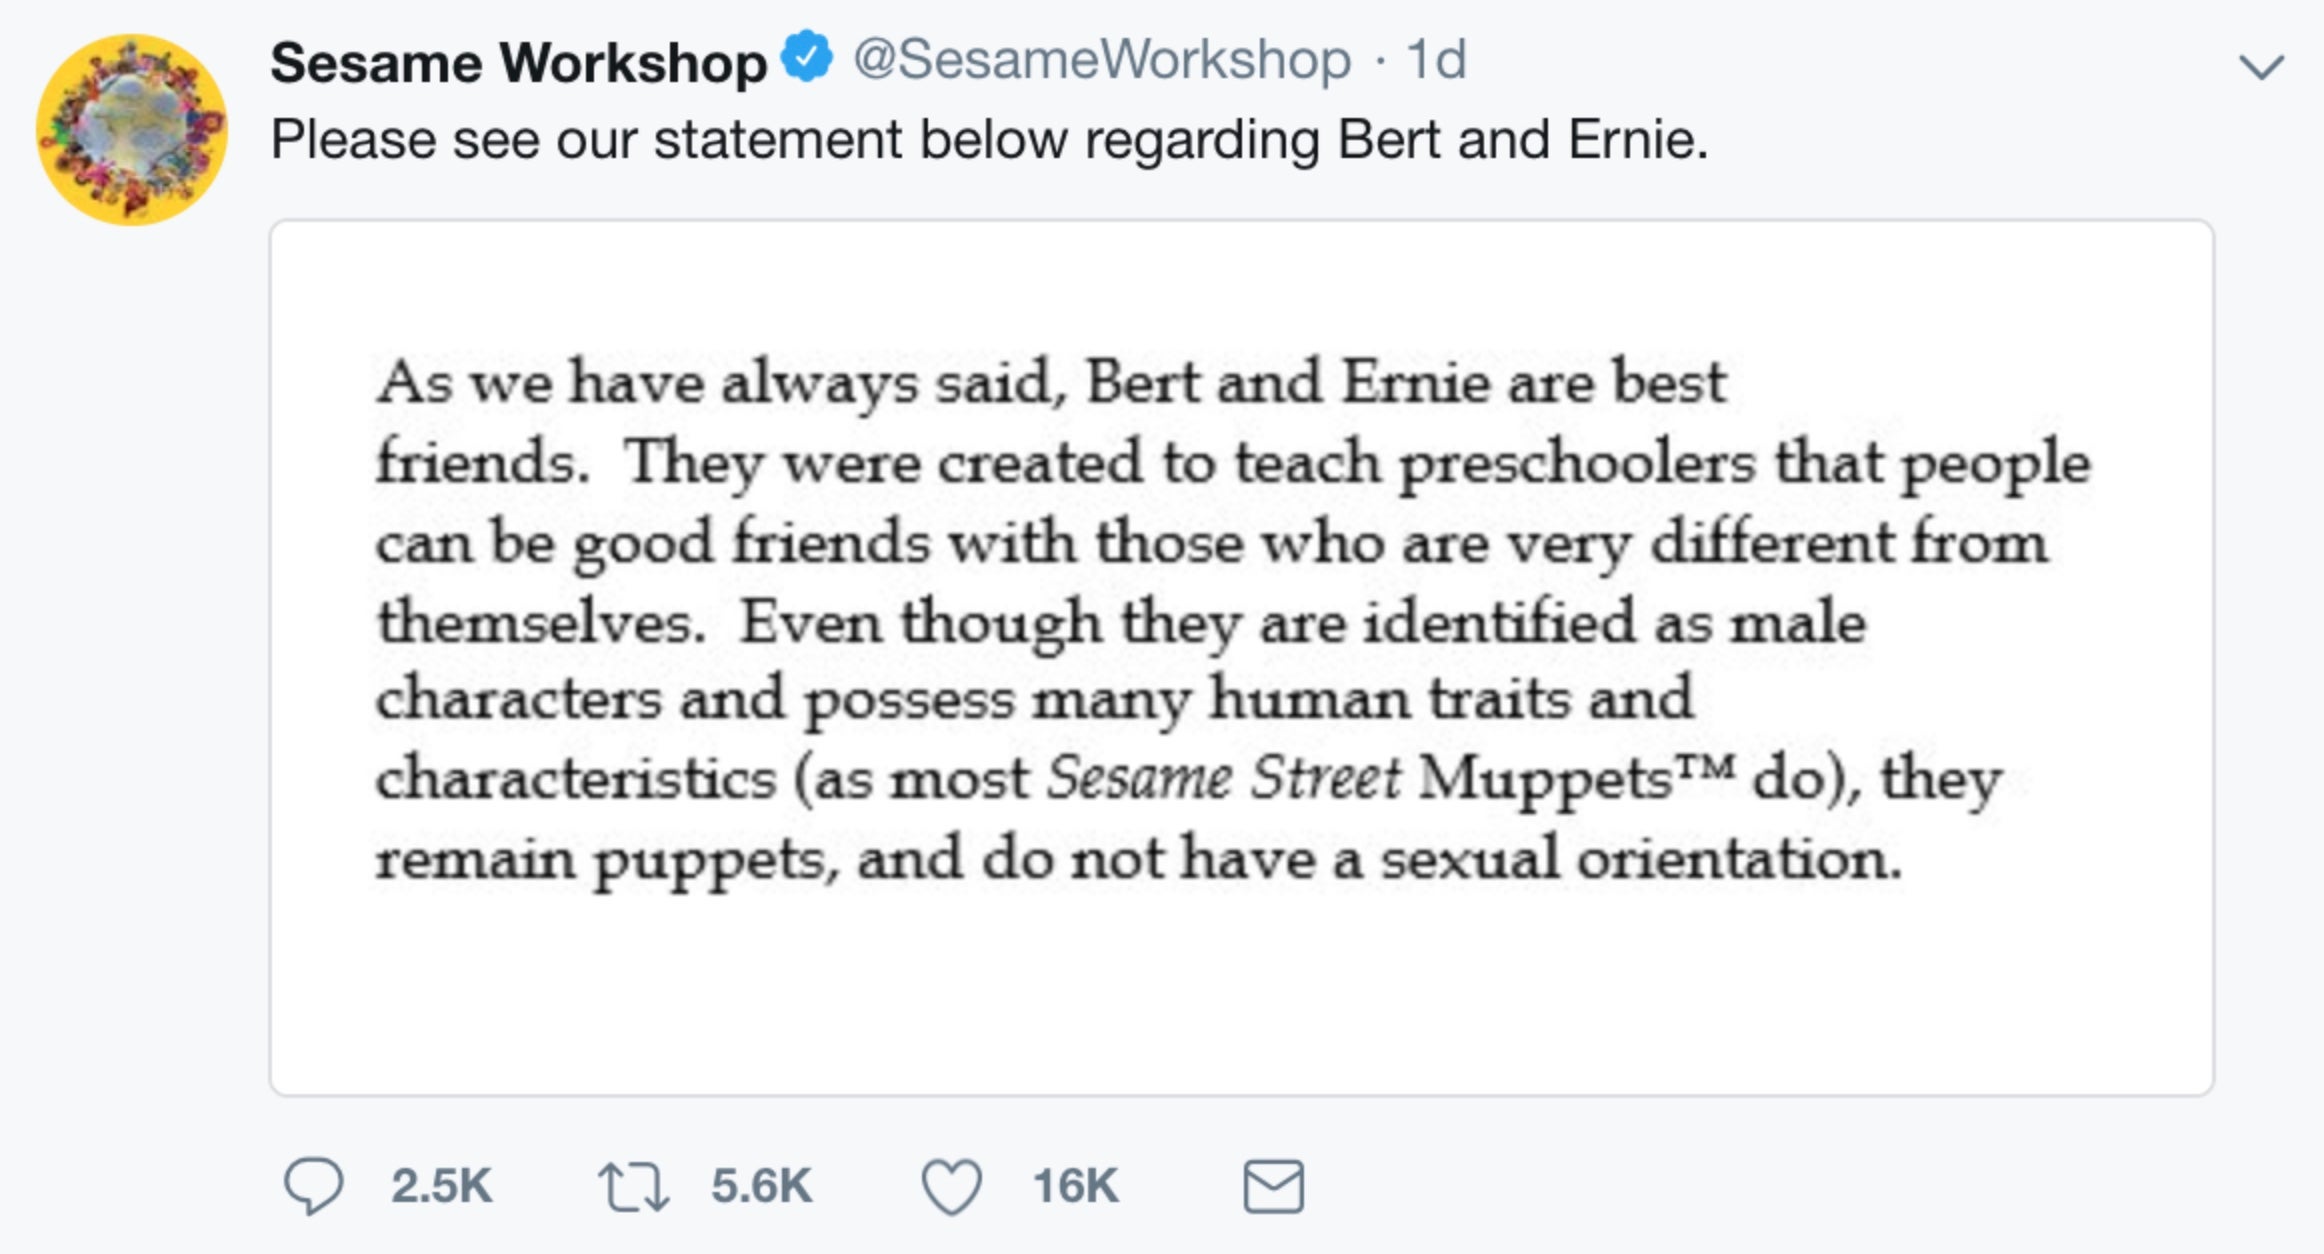The image size is (2324, 1254).
Task: View the 2.5K replies count
Action: coord(441,1187)
